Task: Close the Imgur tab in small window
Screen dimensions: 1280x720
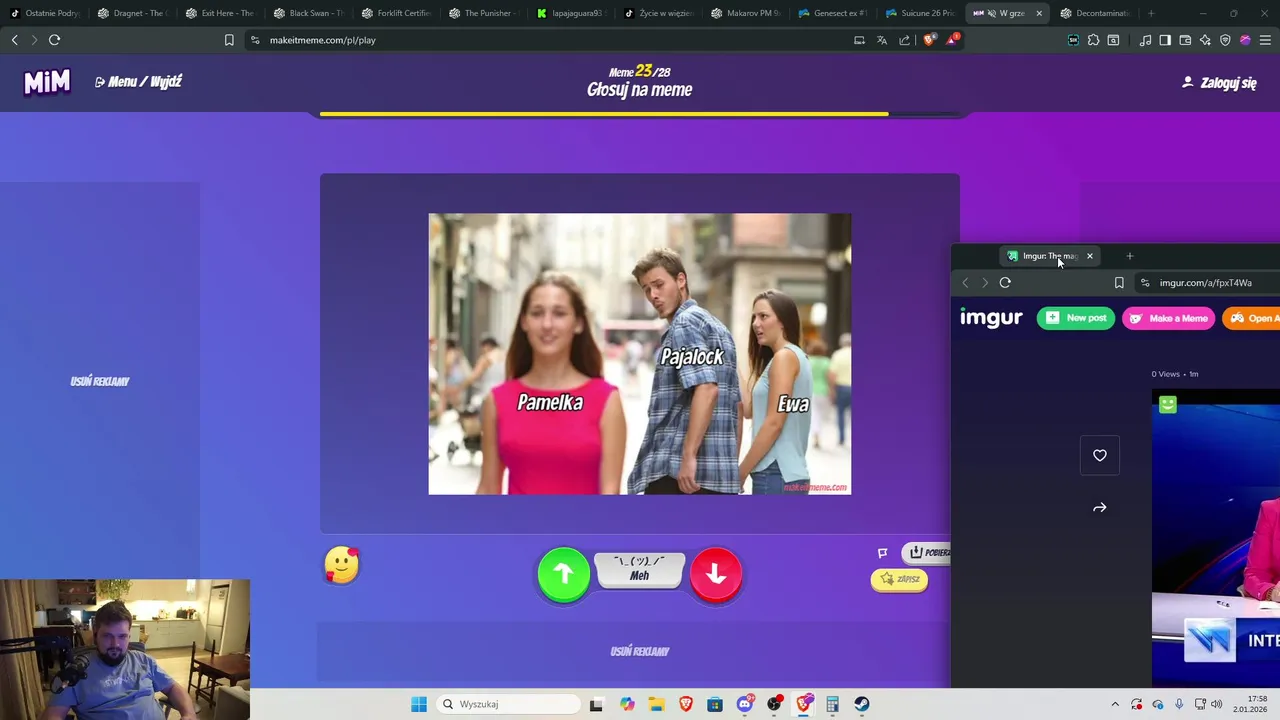Action: [1090, 256]
